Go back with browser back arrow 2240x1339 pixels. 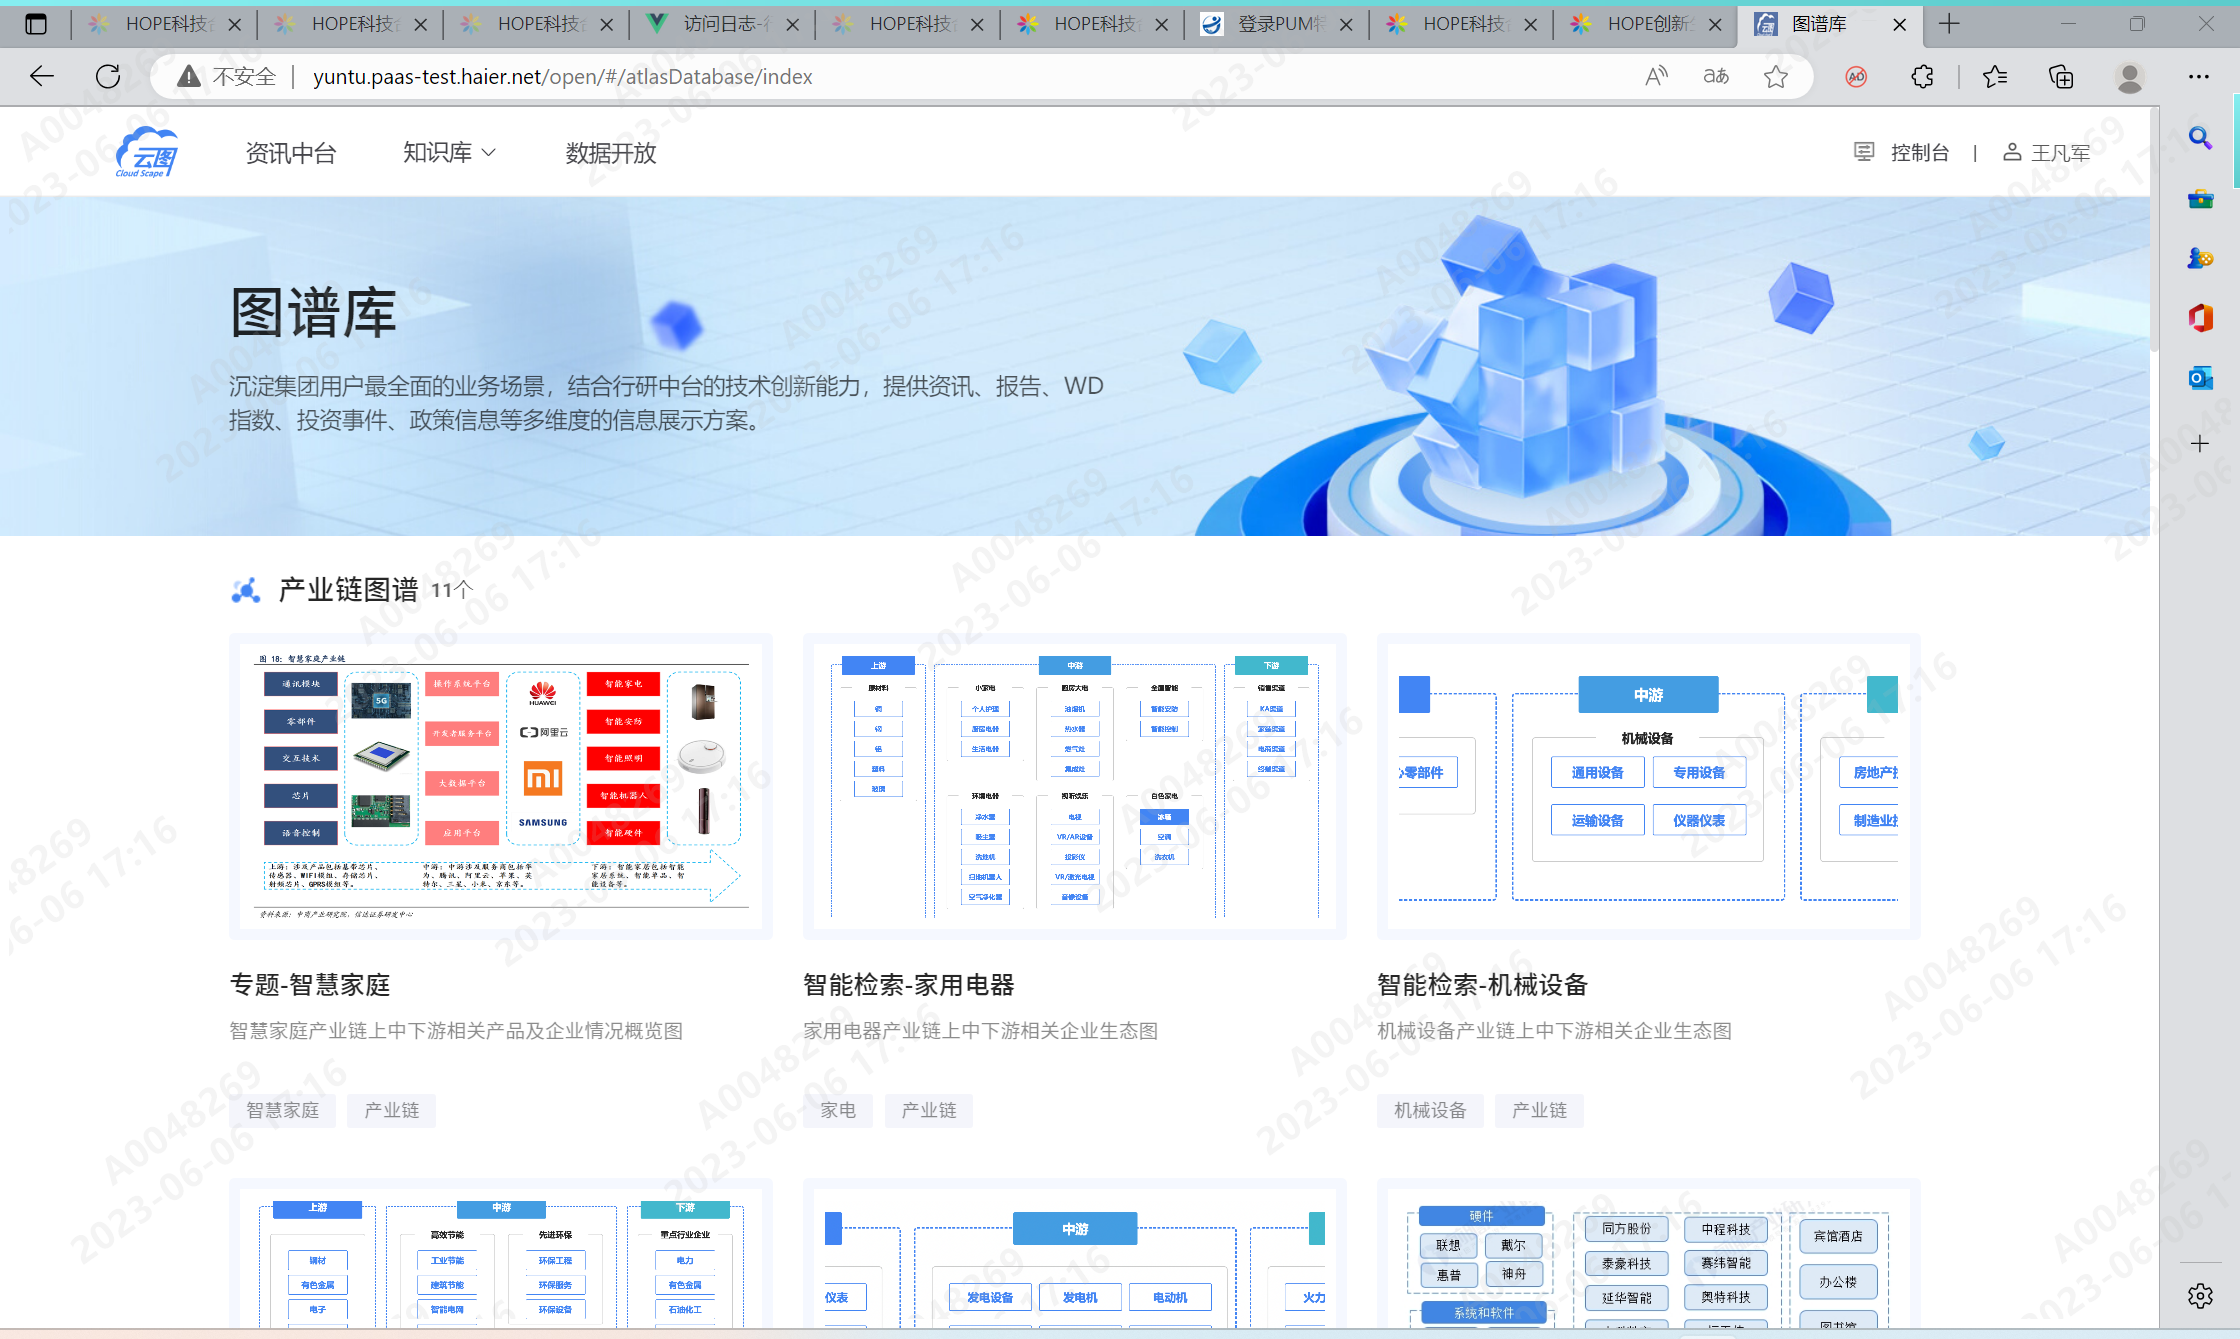[42, 76]
